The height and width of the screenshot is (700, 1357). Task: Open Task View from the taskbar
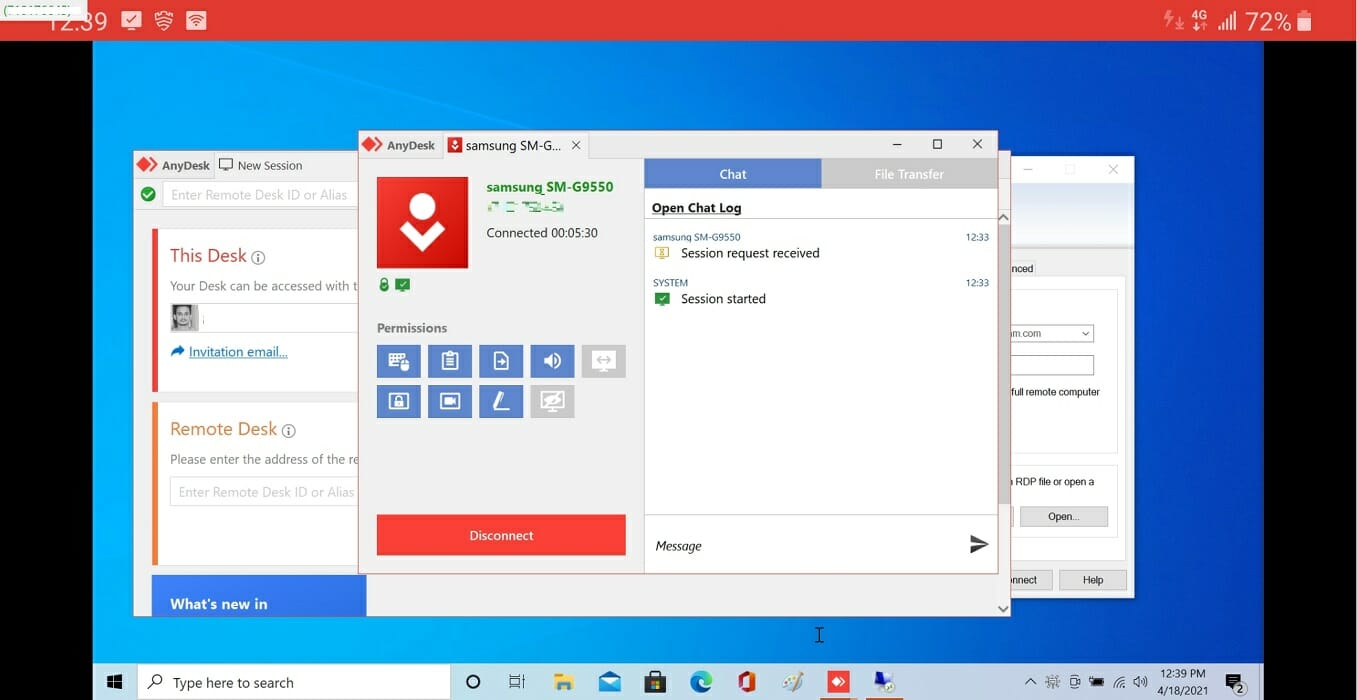pos(517,682)
